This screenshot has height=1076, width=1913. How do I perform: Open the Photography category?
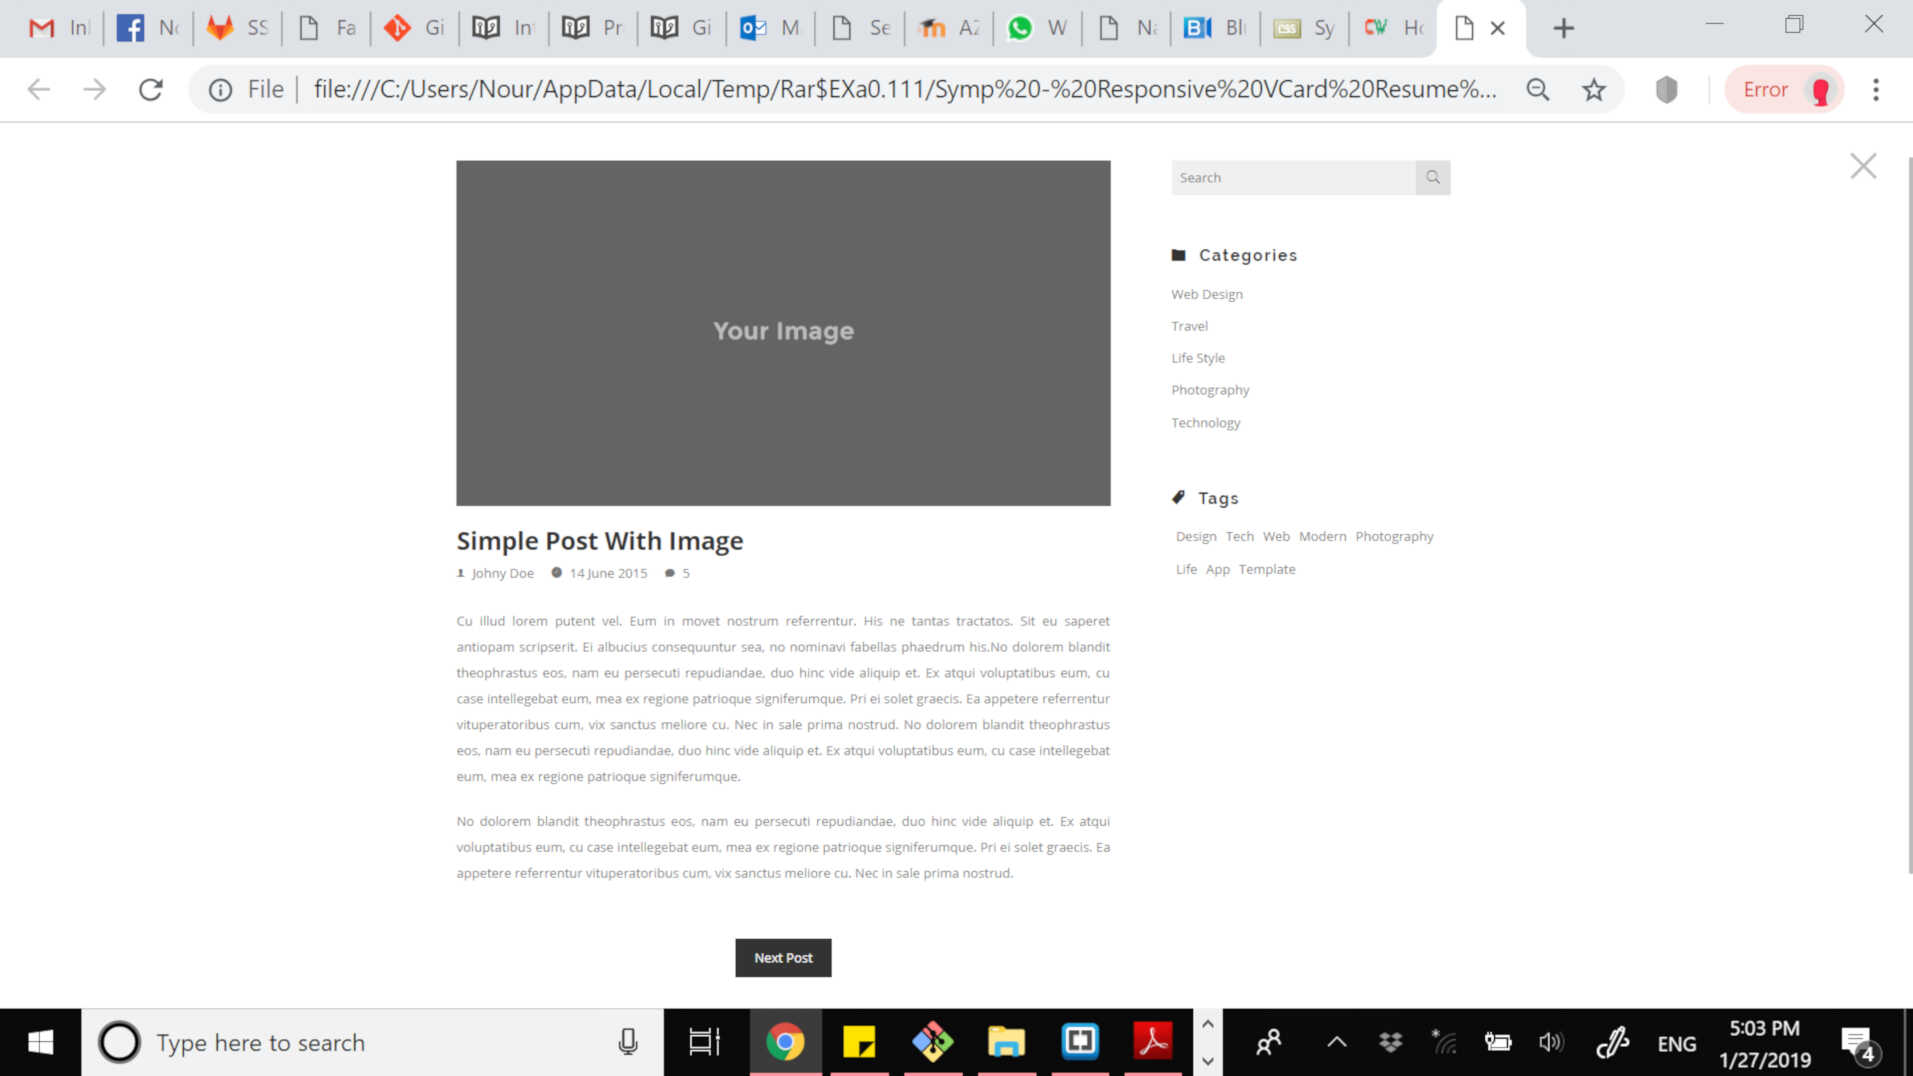coord(1210,390)
